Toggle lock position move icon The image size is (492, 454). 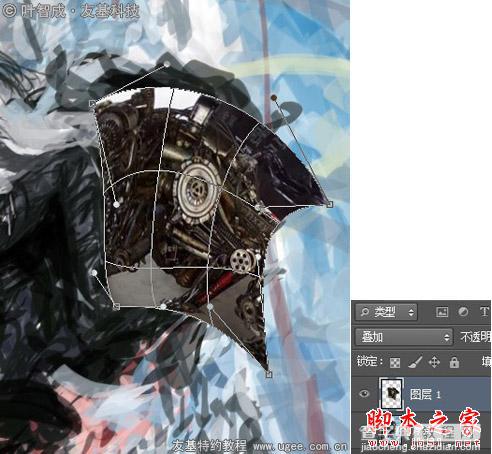[434, 362]
